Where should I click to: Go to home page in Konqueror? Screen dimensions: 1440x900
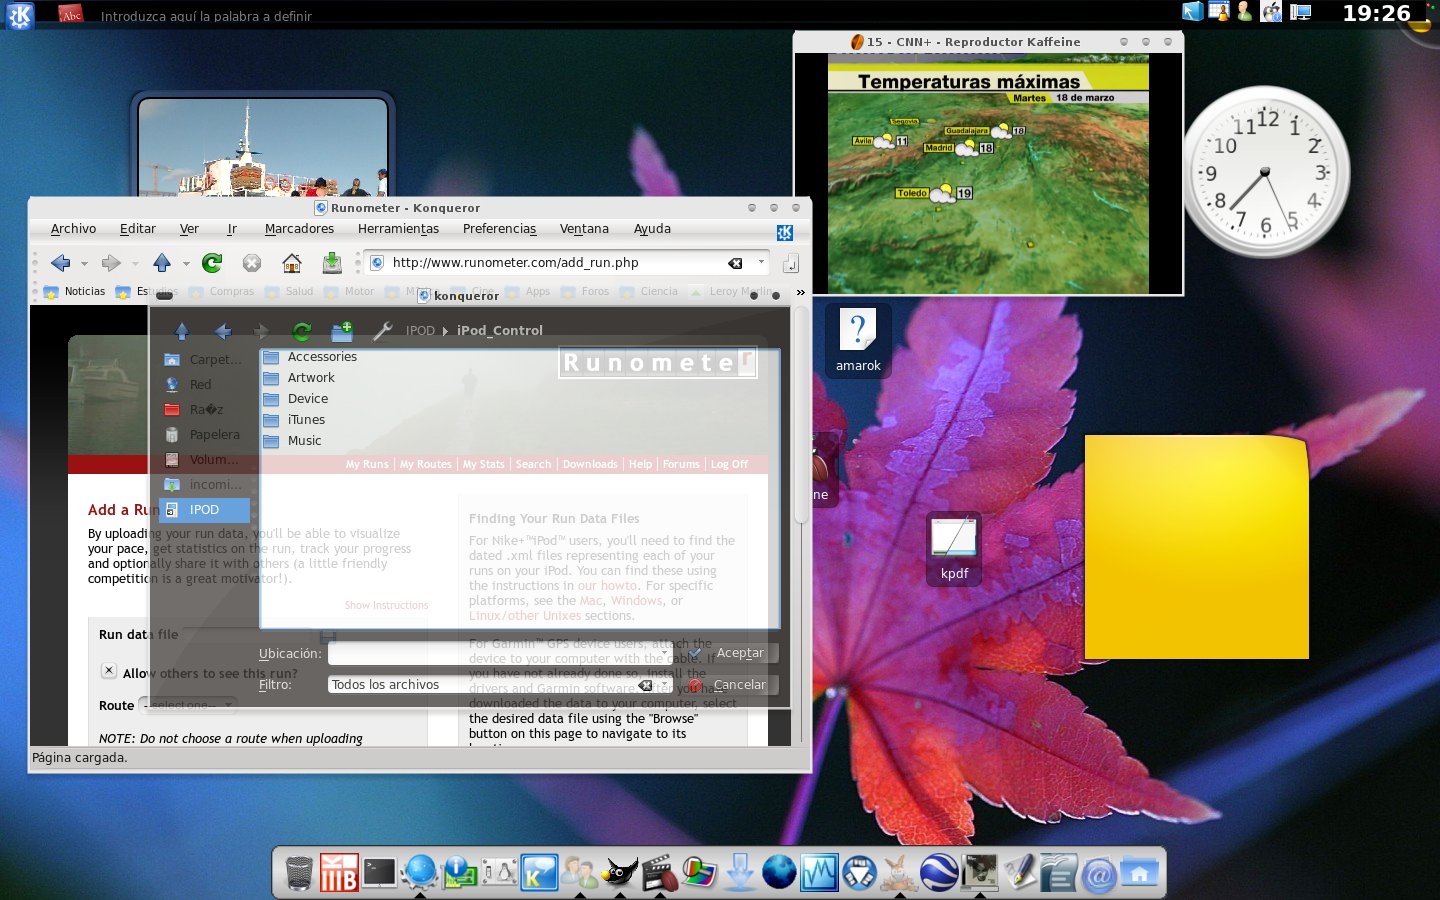292,263
